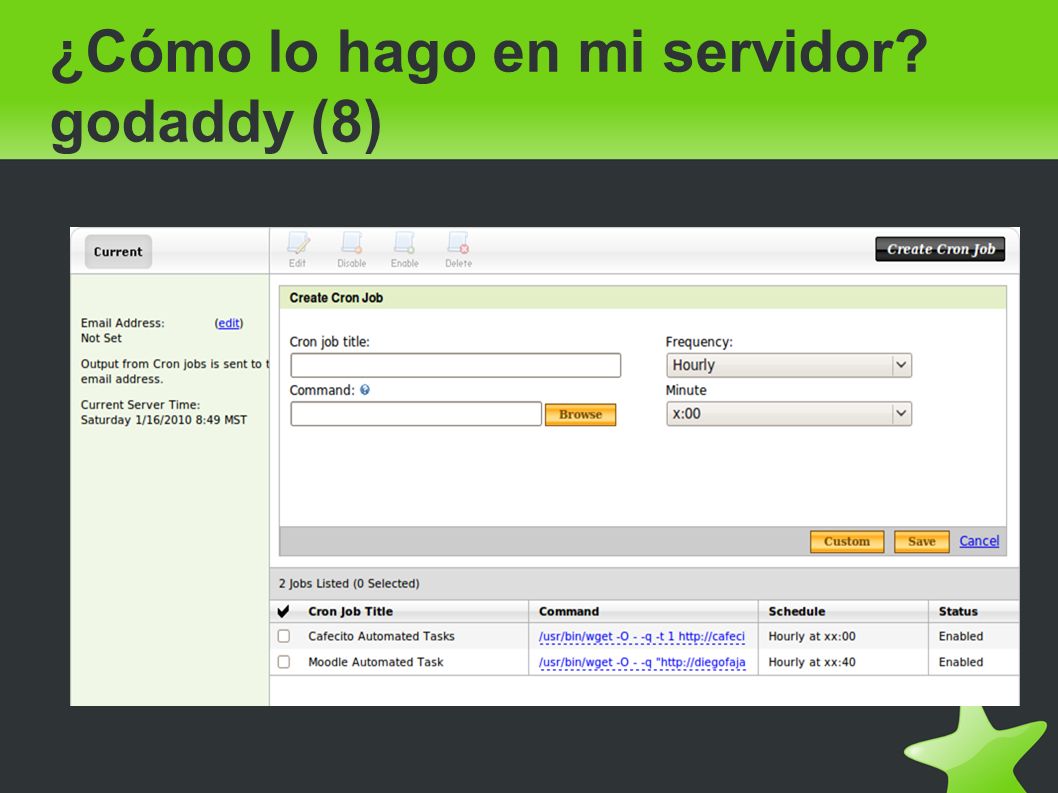Open the Minute dropdown showing x:00
Viewport: 1058px width, 793px height.
coord(789,414)
